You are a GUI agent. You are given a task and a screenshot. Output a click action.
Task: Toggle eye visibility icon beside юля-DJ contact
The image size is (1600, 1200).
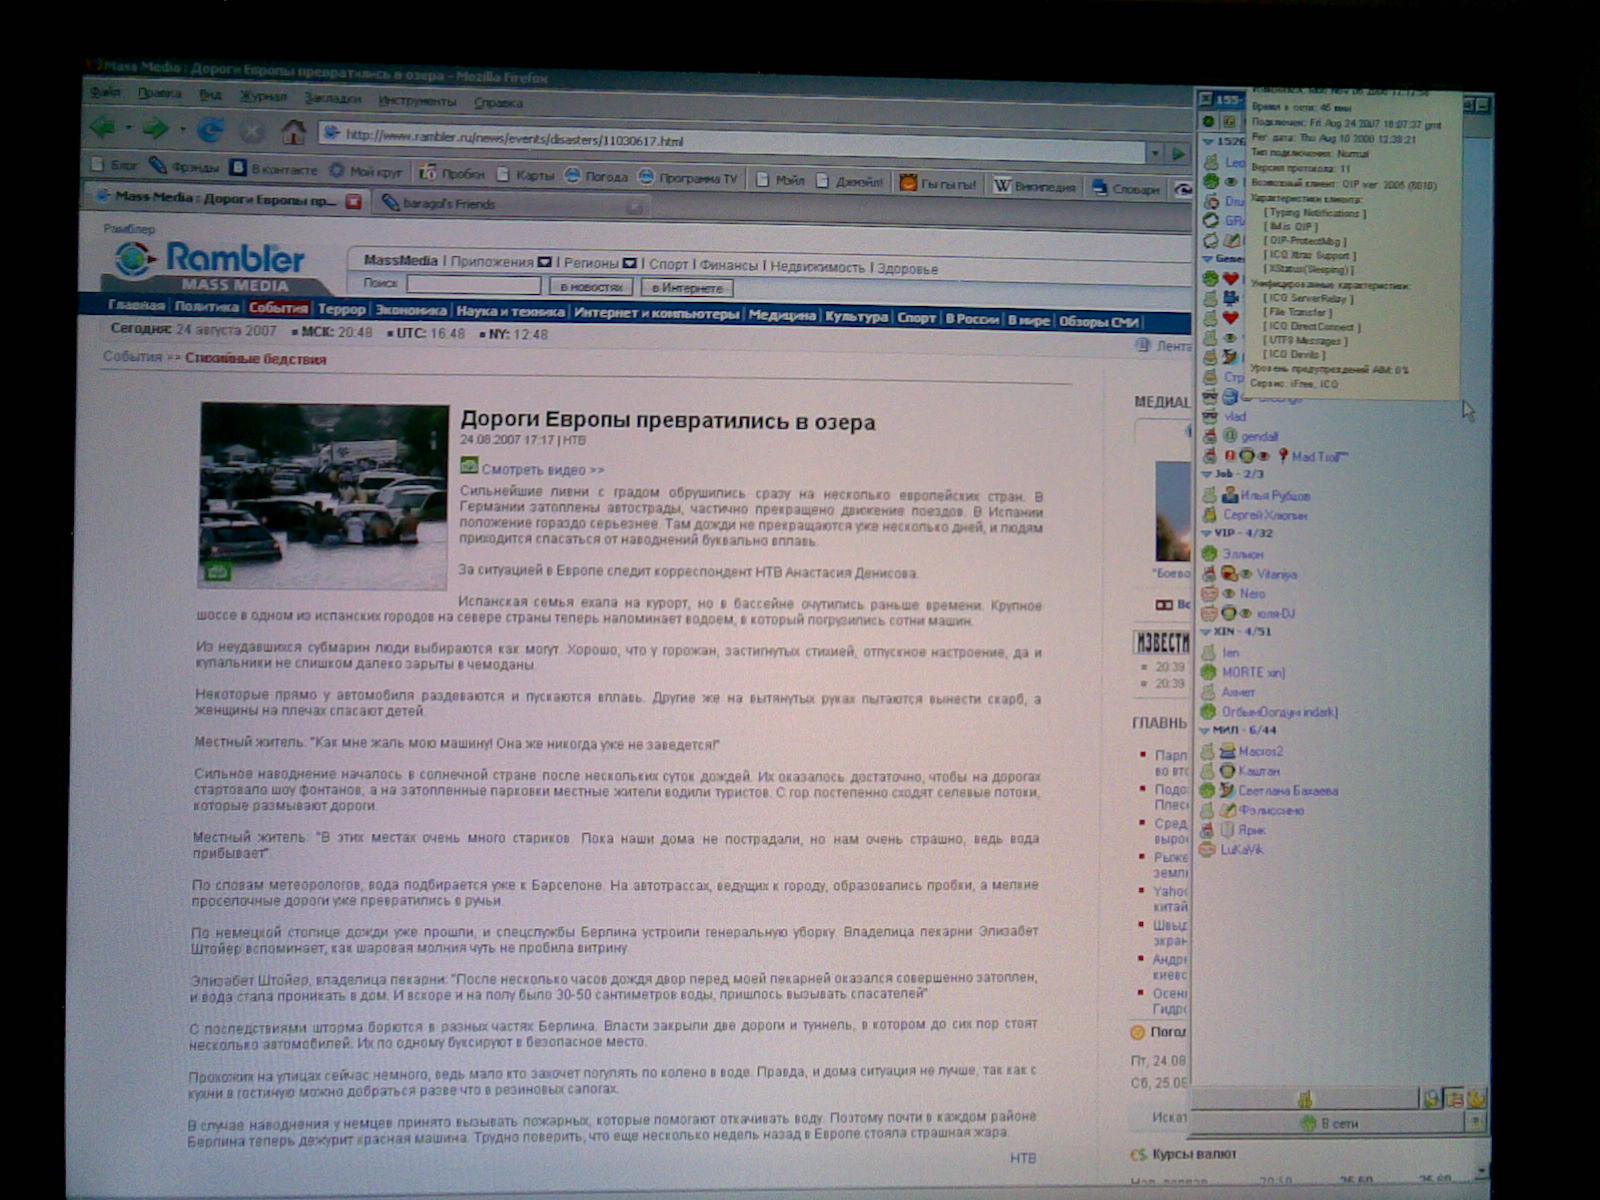pyautogui.click(x=1246, y=613)
